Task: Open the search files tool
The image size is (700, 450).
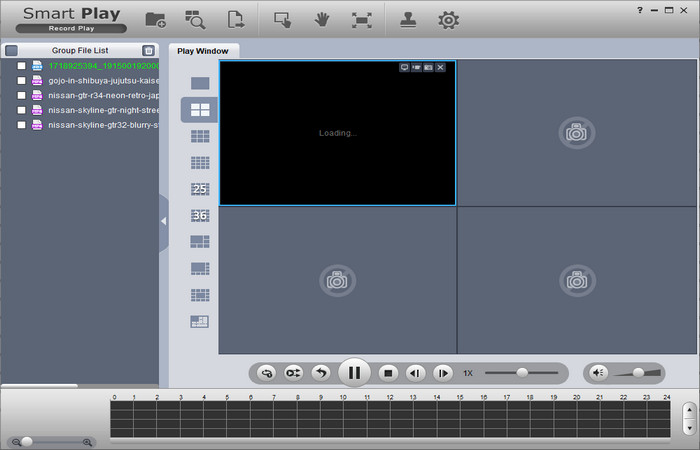Action: click(x=195, y=19)
